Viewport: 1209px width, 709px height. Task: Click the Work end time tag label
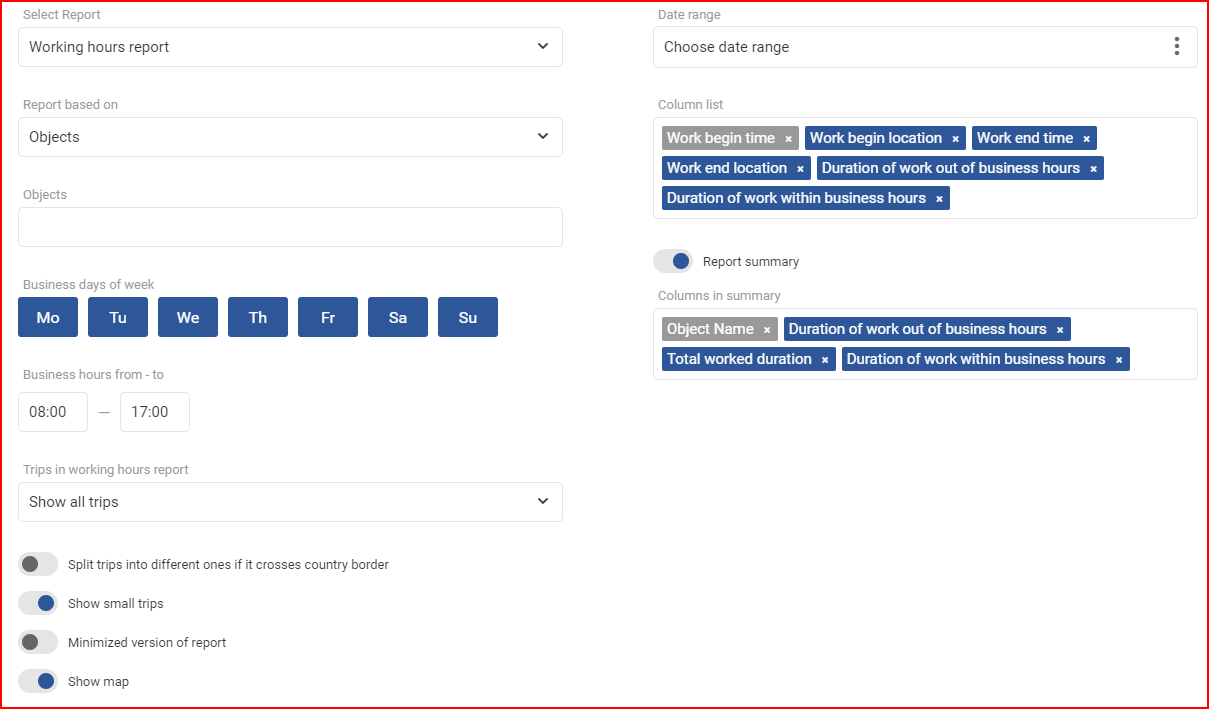pyautogui.click(x=1025, y=138)
